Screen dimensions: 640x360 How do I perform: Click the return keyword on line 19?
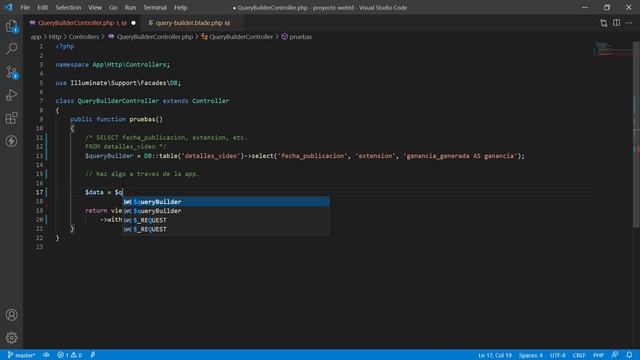[96, 211]
